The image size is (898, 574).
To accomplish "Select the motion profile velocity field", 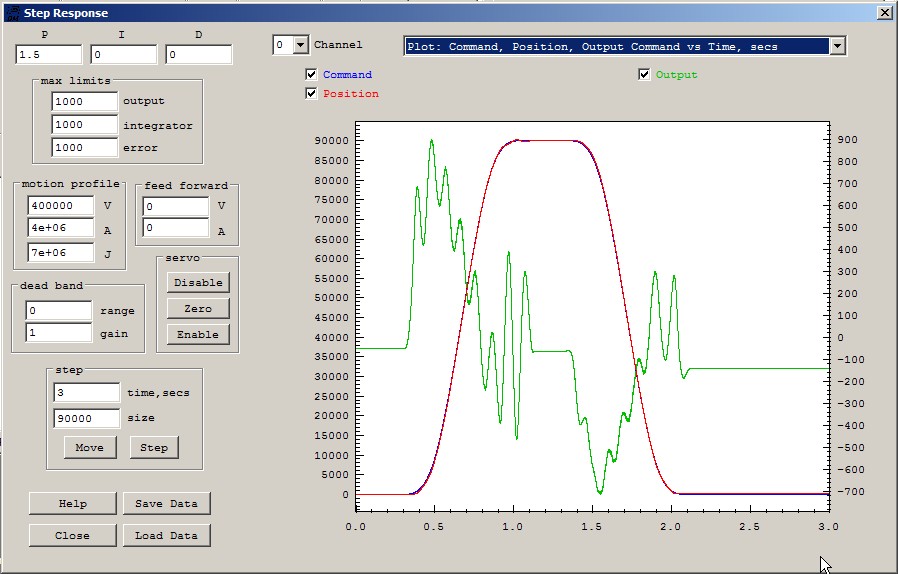I will [60, 205].
